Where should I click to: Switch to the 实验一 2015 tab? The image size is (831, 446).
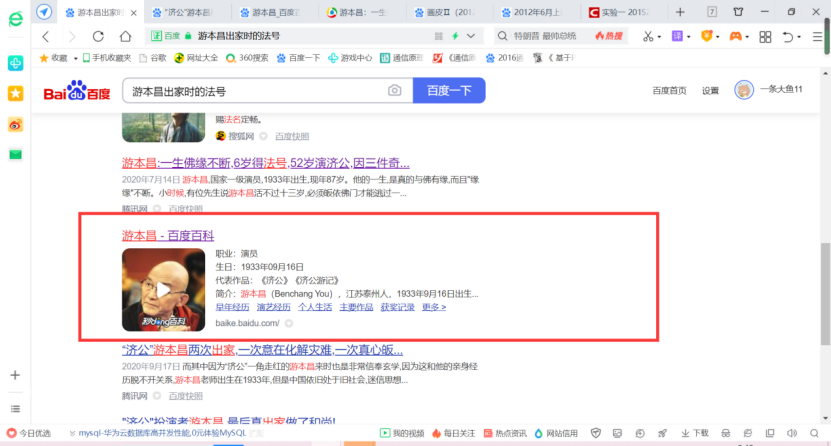tap(623, 12)
